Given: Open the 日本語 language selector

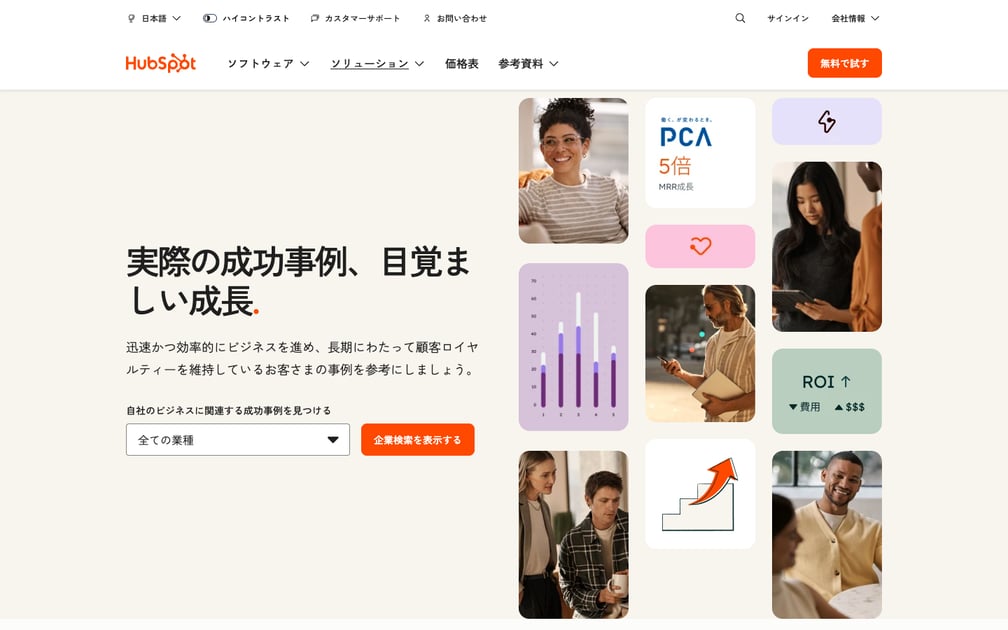Looking at the screenshot, I should (x=161, y=19).
